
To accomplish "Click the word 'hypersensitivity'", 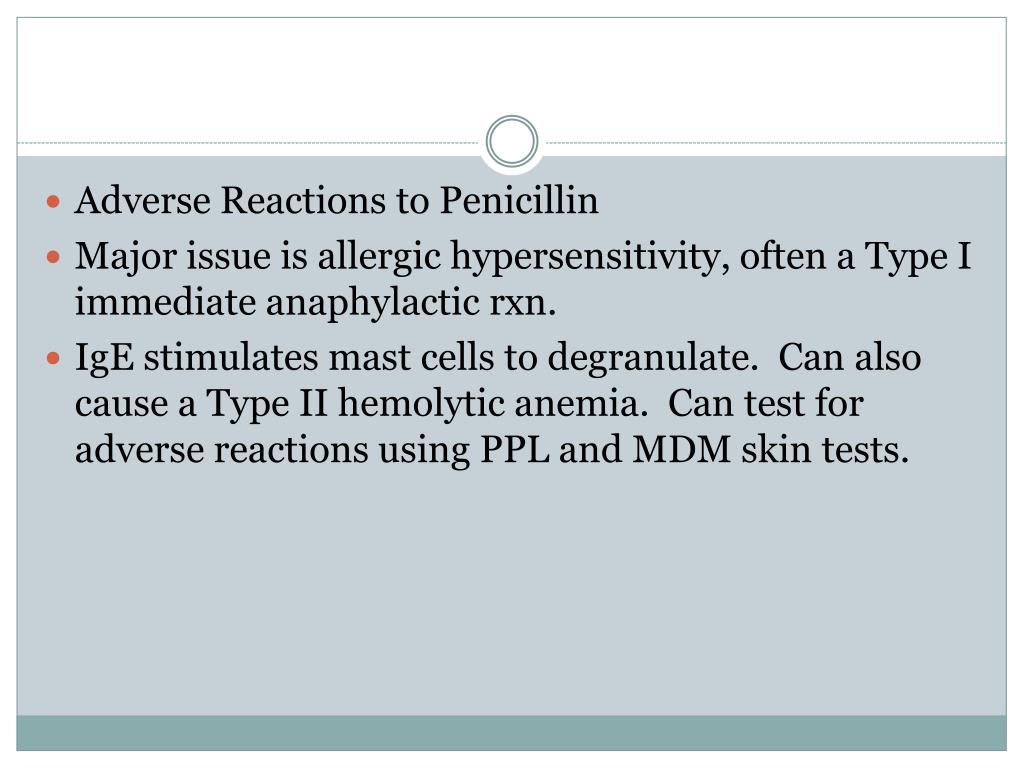I will pyautogui.click(x=589, y=257).
